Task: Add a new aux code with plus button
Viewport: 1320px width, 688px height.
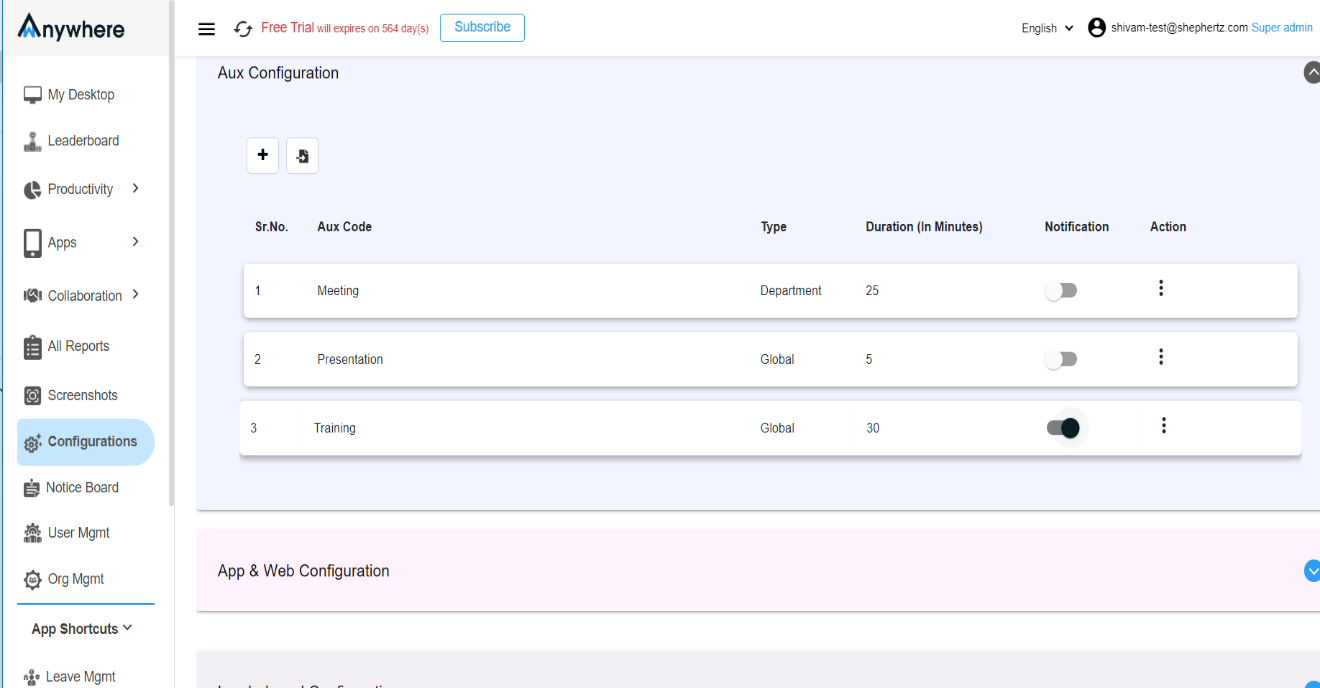Action: 263,155
